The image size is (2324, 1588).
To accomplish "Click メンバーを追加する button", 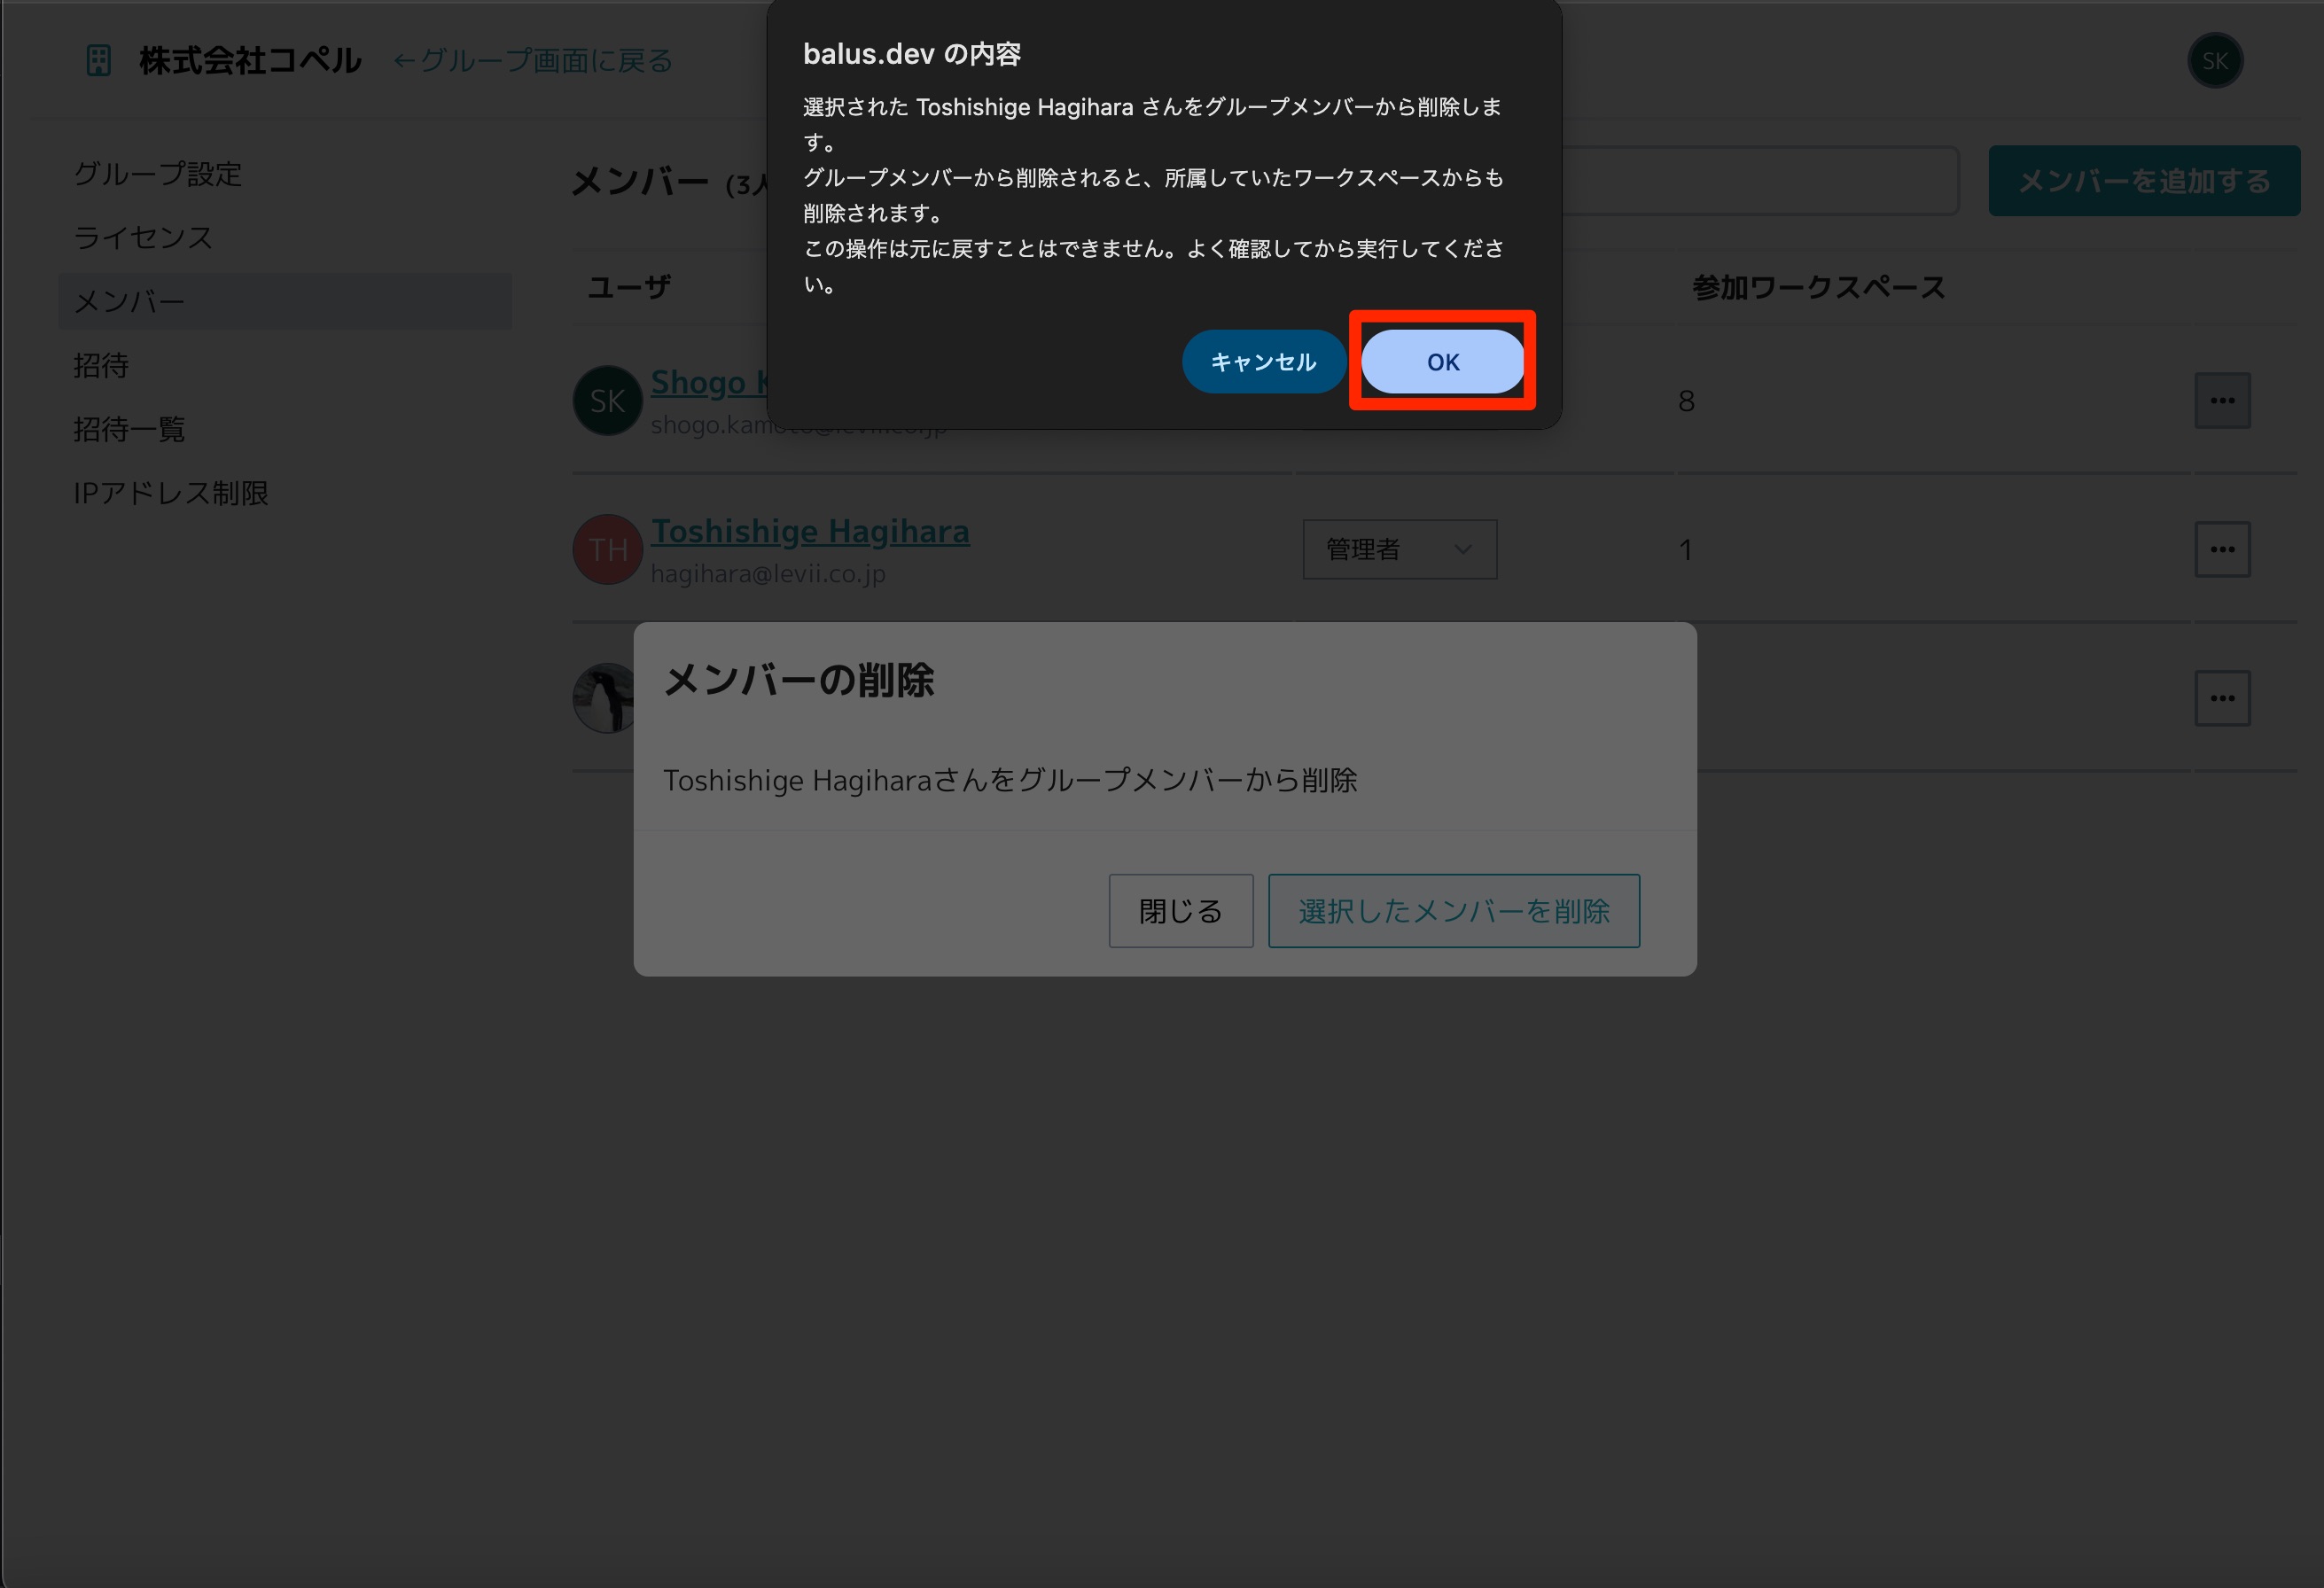I will click(2143, 181).
